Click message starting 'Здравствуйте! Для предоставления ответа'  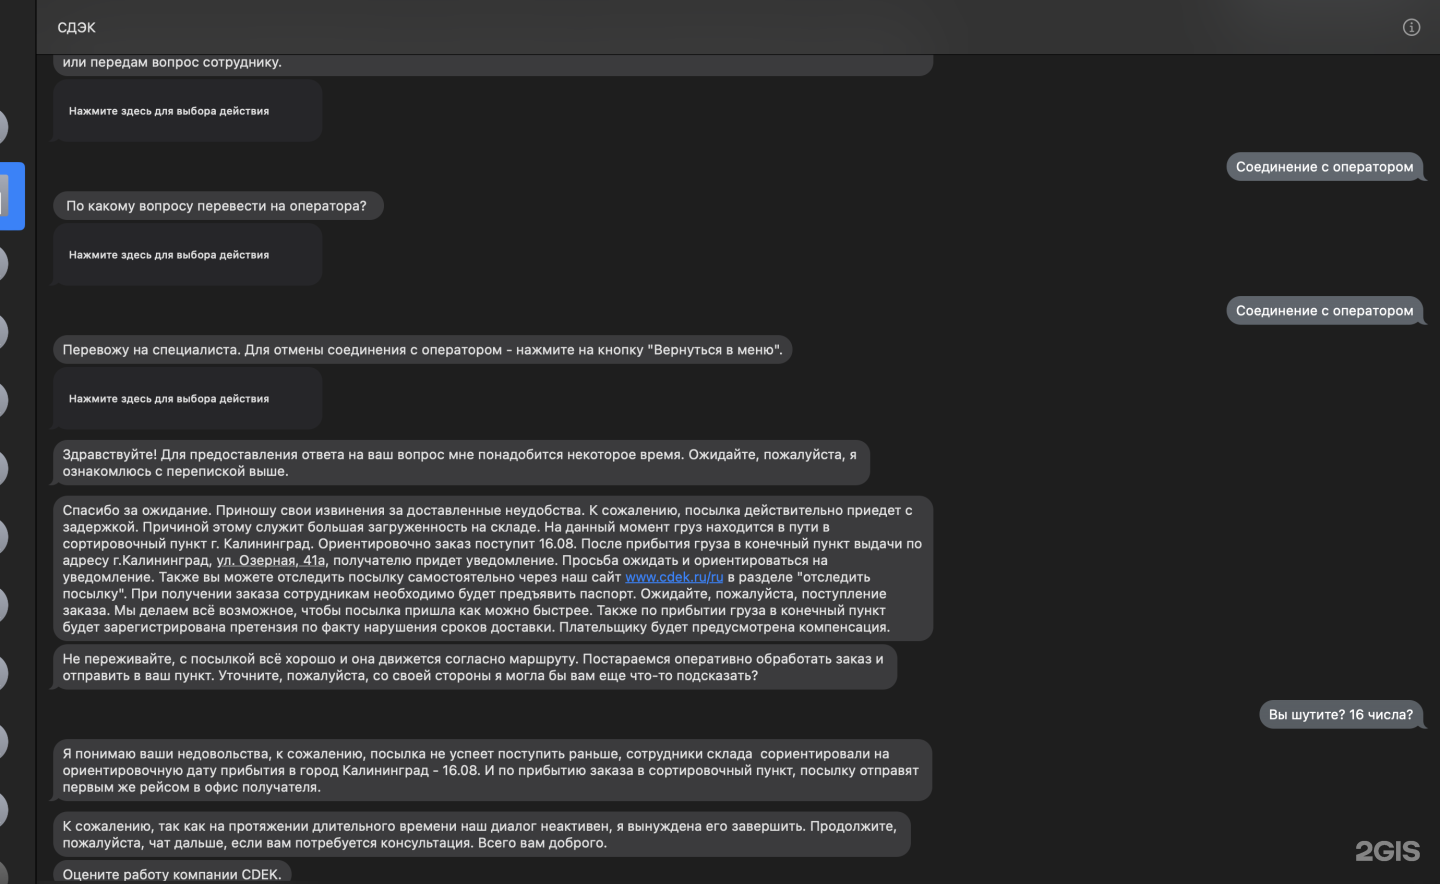click(461, 463)
